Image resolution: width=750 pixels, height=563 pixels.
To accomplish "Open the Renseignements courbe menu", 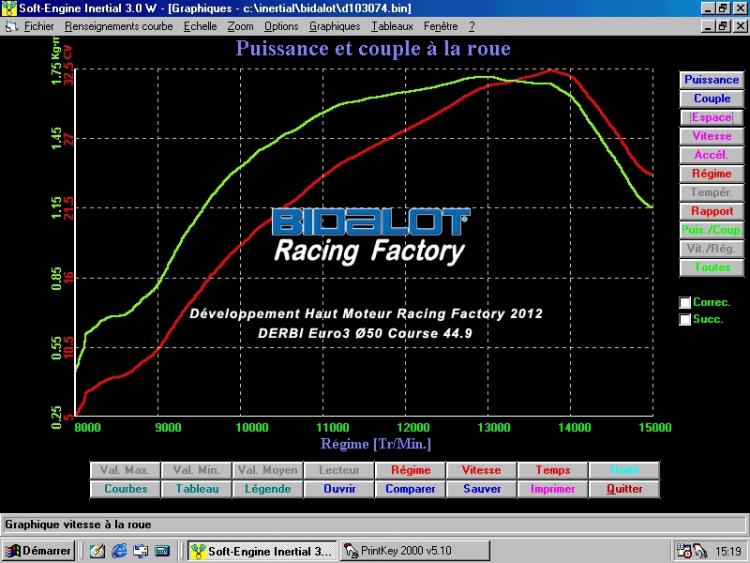I will (118, 26).
